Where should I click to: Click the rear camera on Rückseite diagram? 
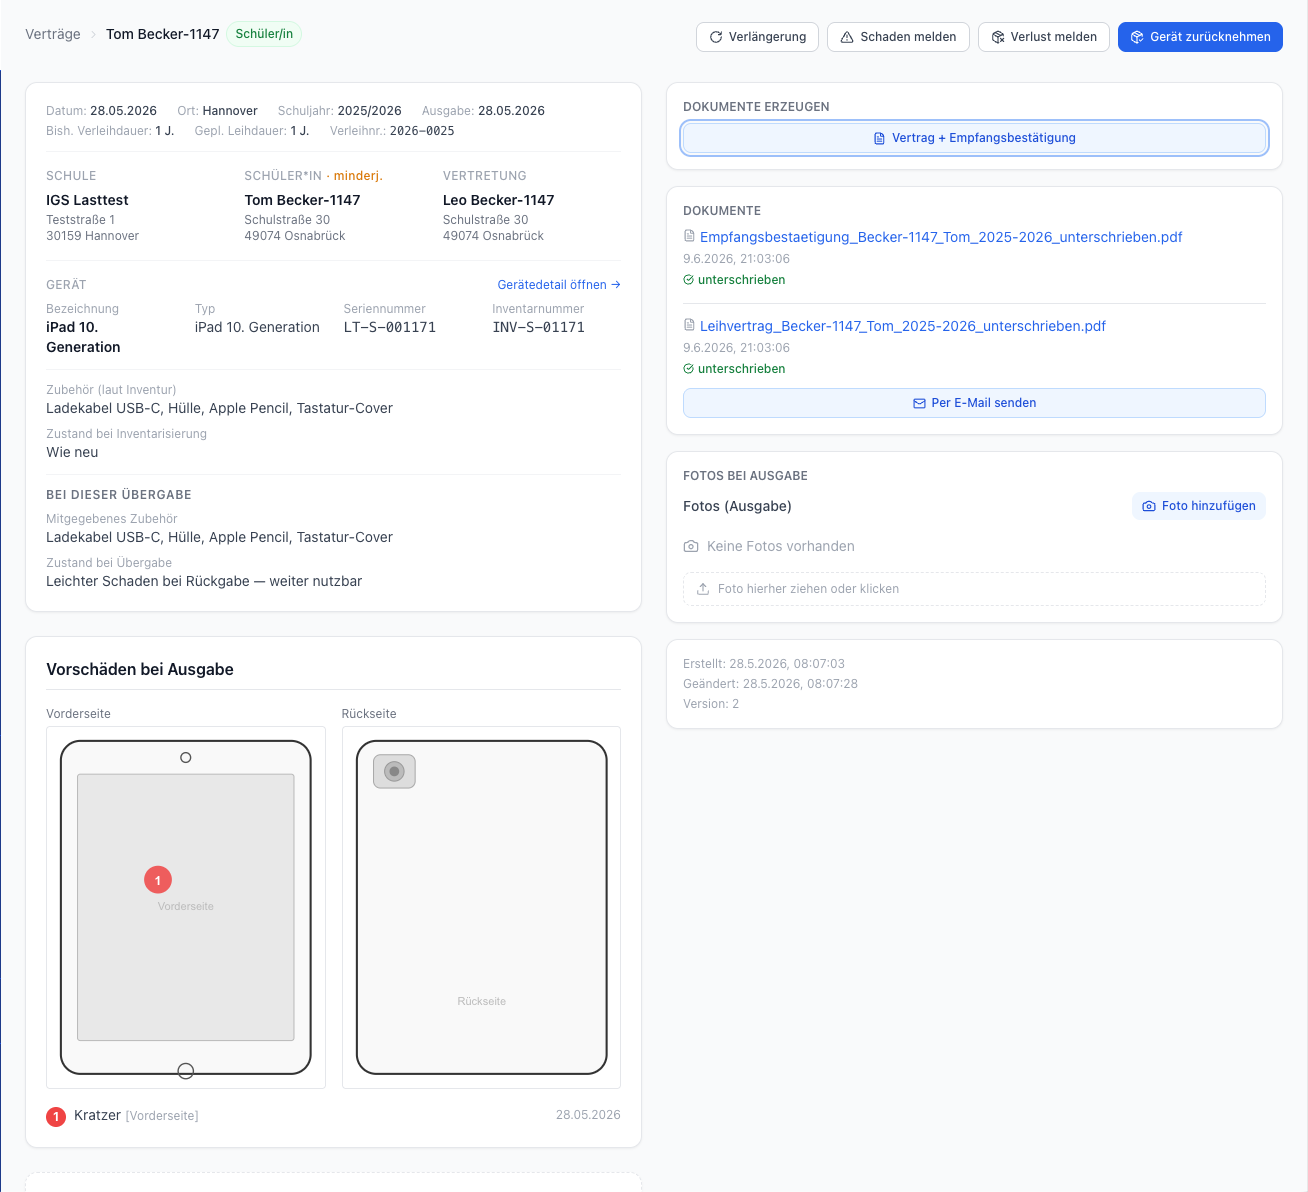click(394, 771)
